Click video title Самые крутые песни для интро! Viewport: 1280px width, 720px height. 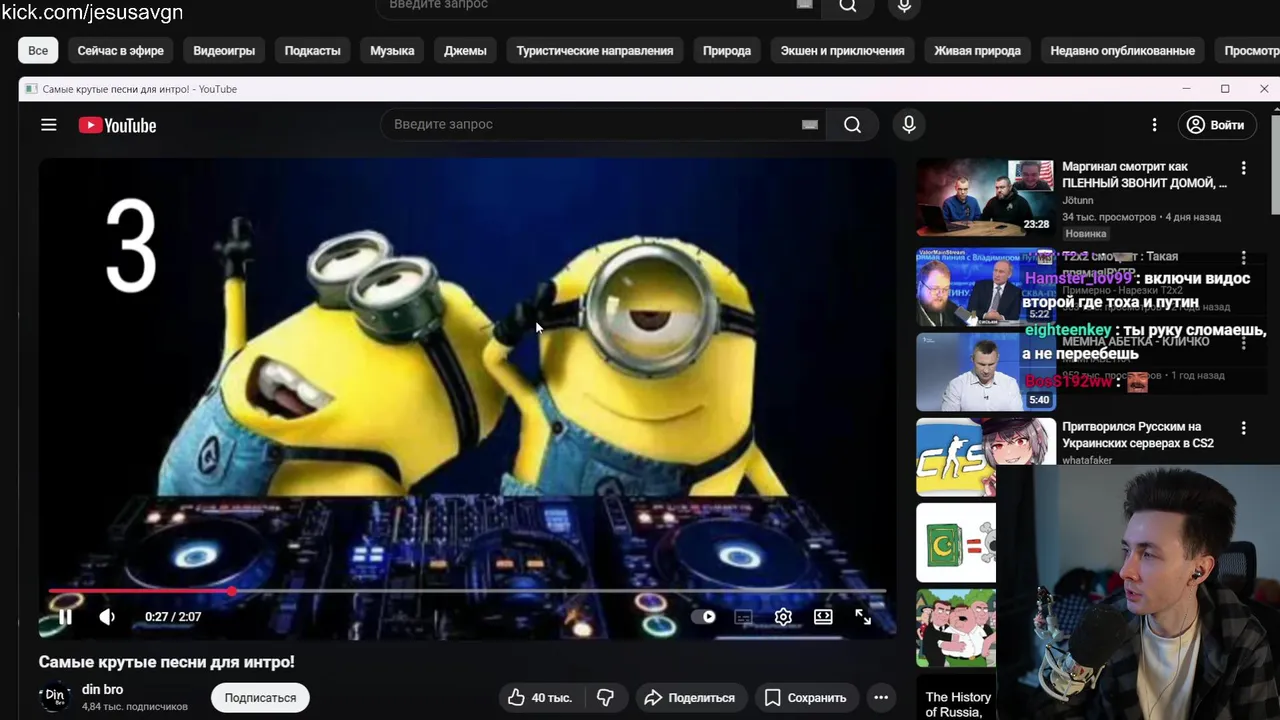tap(166, 662)
